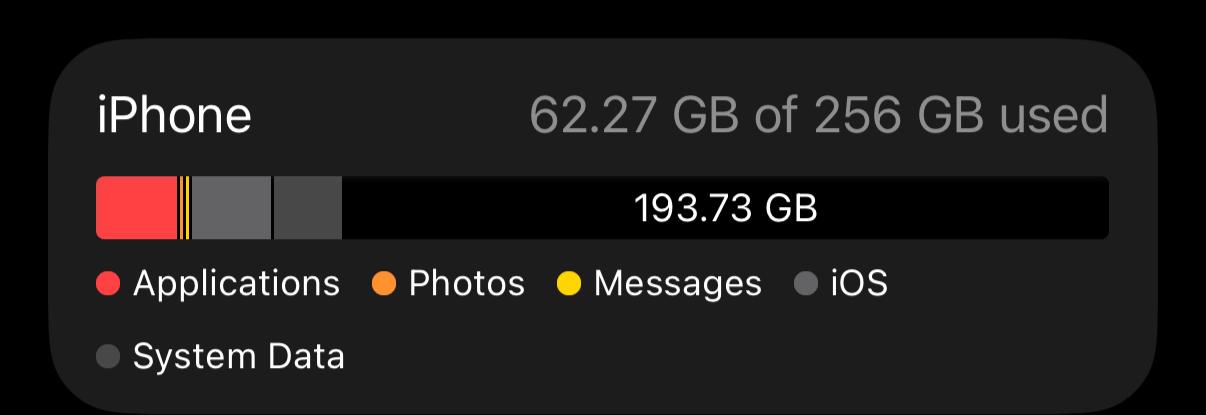Tap the Applications legend label

[x=237, y=284]
